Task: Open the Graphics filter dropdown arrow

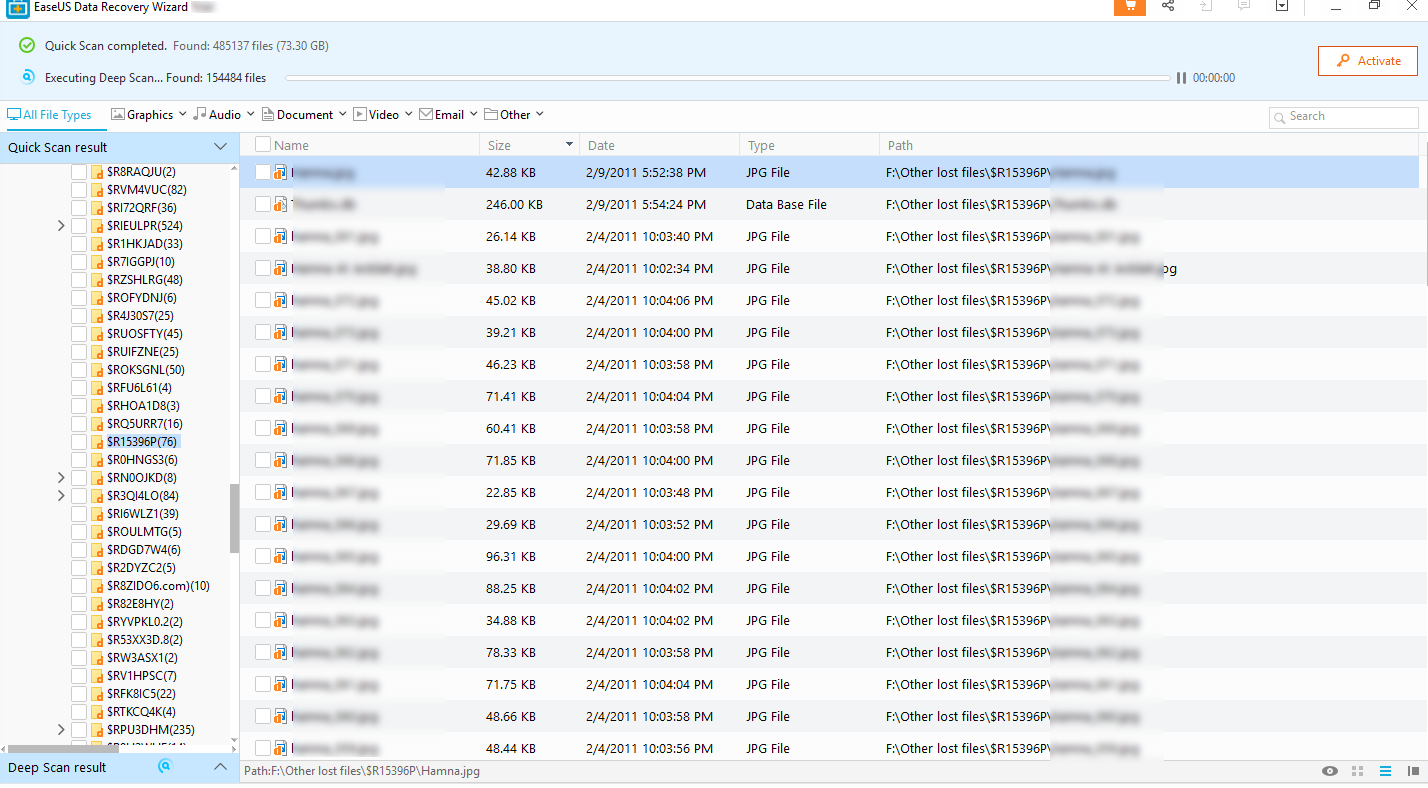Action: (182, 114)
